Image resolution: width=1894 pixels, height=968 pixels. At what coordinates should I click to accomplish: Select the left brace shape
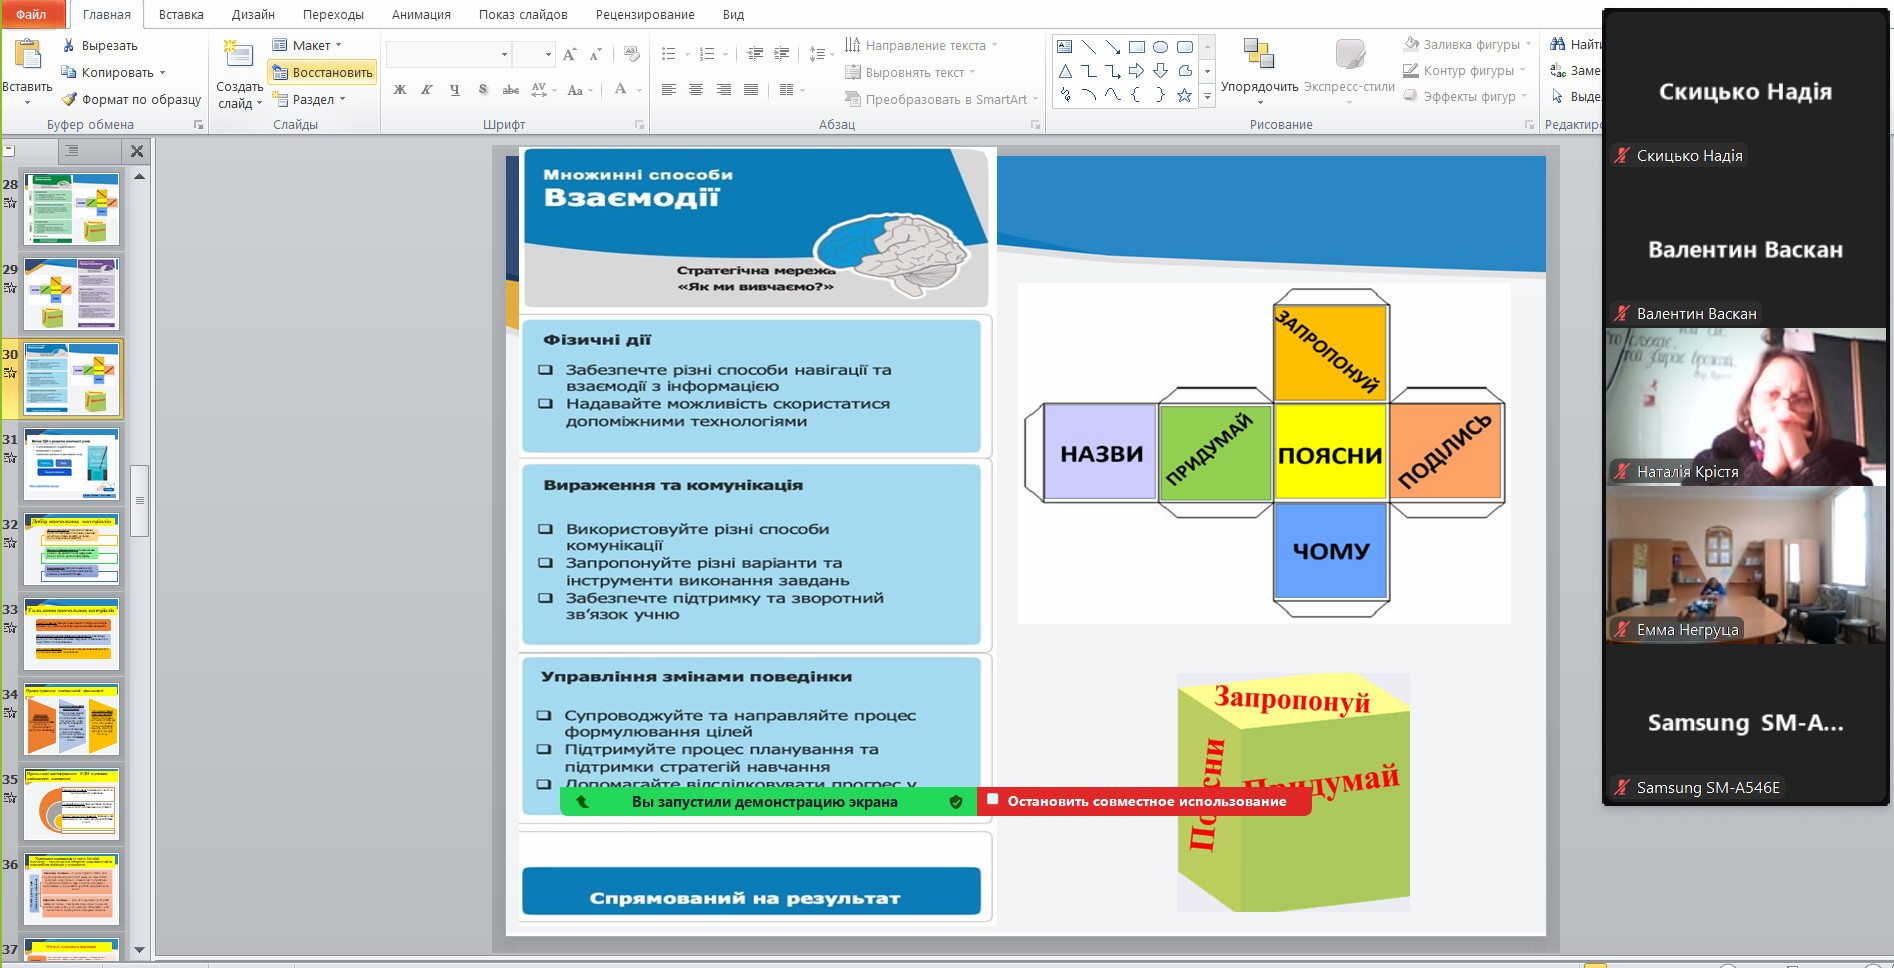1137,95
